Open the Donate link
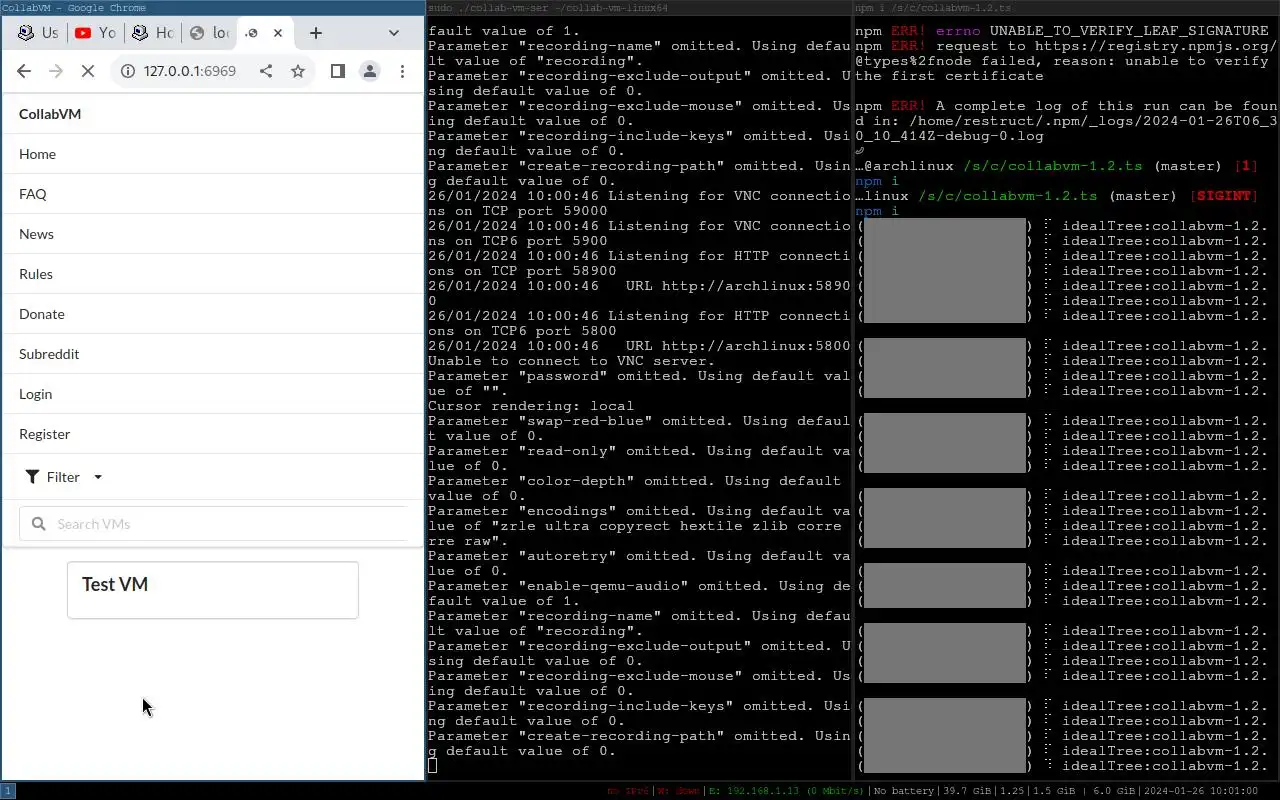The image size is (1280, 800). [x=213, y=314]
